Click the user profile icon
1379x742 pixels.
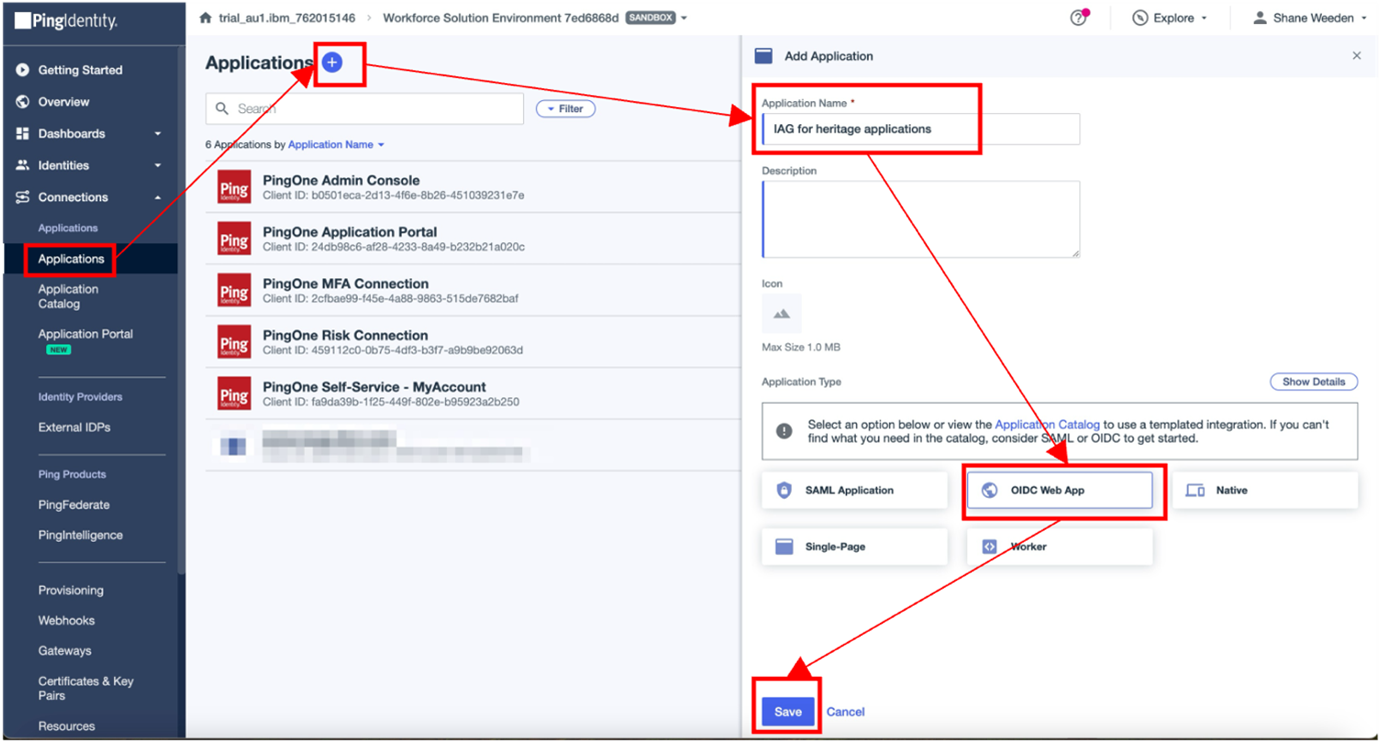1260,18
